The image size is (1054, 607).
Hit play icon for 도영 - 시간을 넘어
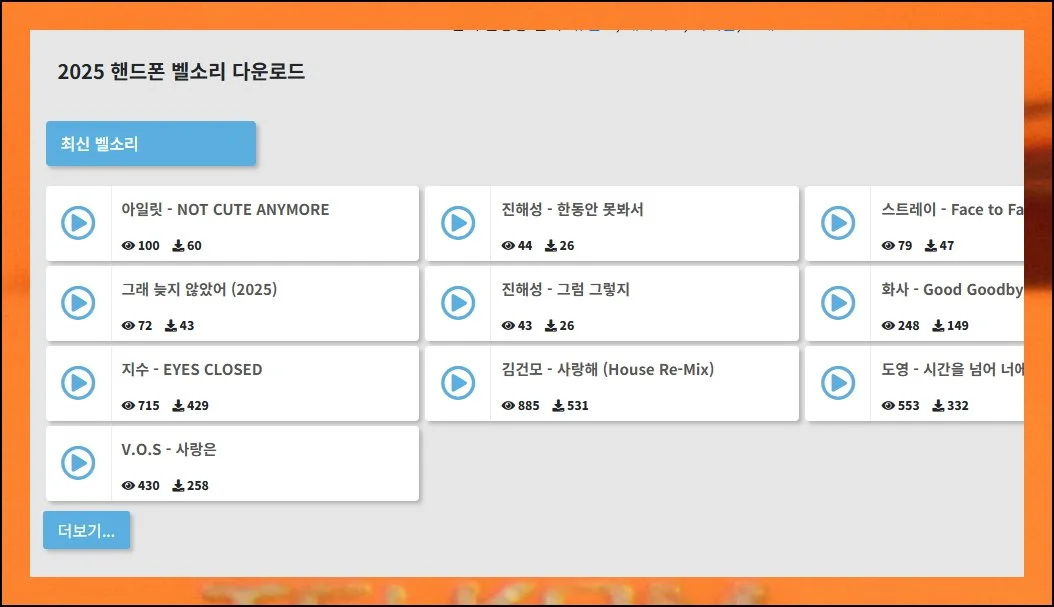pos(838,382)
